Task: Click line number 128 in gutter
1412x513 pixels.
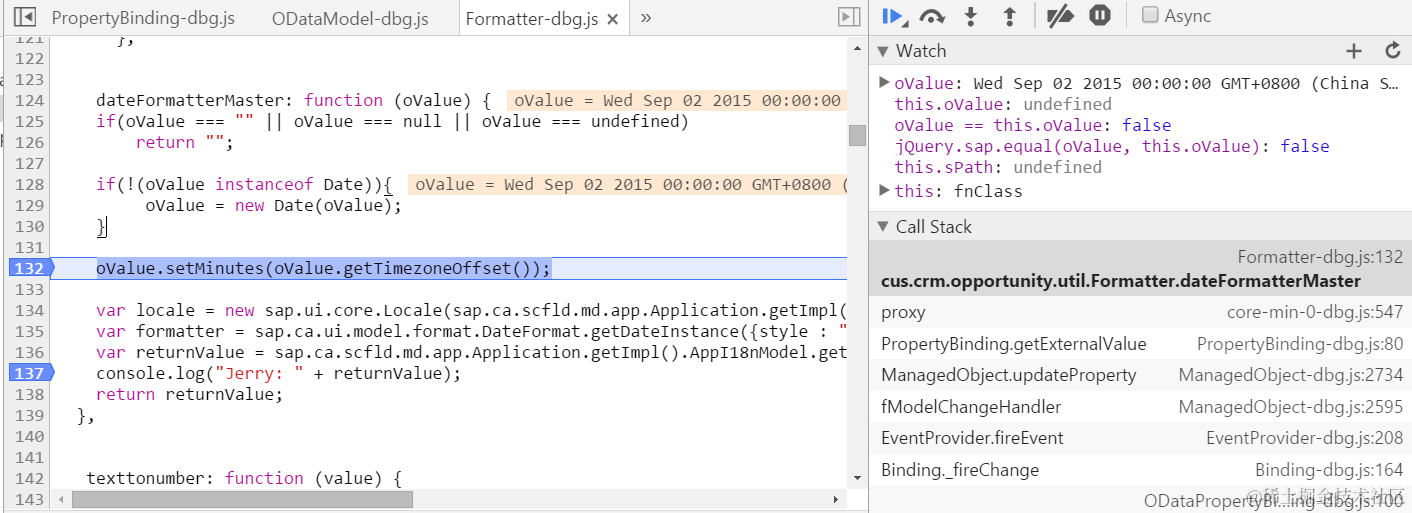Action: tap(30, 184)
